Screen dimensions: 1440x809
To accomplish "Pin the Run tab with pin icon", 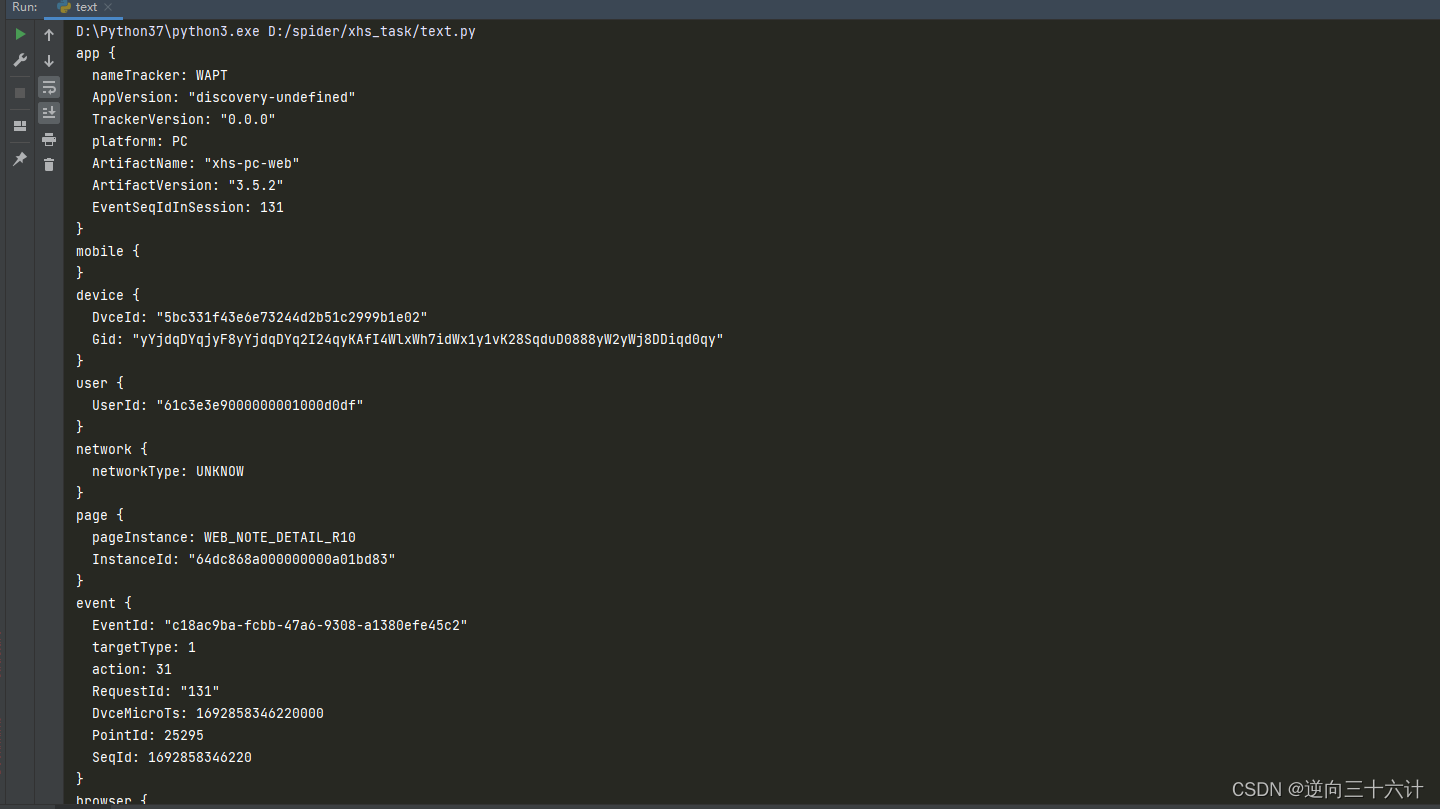I will (x=20, y=159).
